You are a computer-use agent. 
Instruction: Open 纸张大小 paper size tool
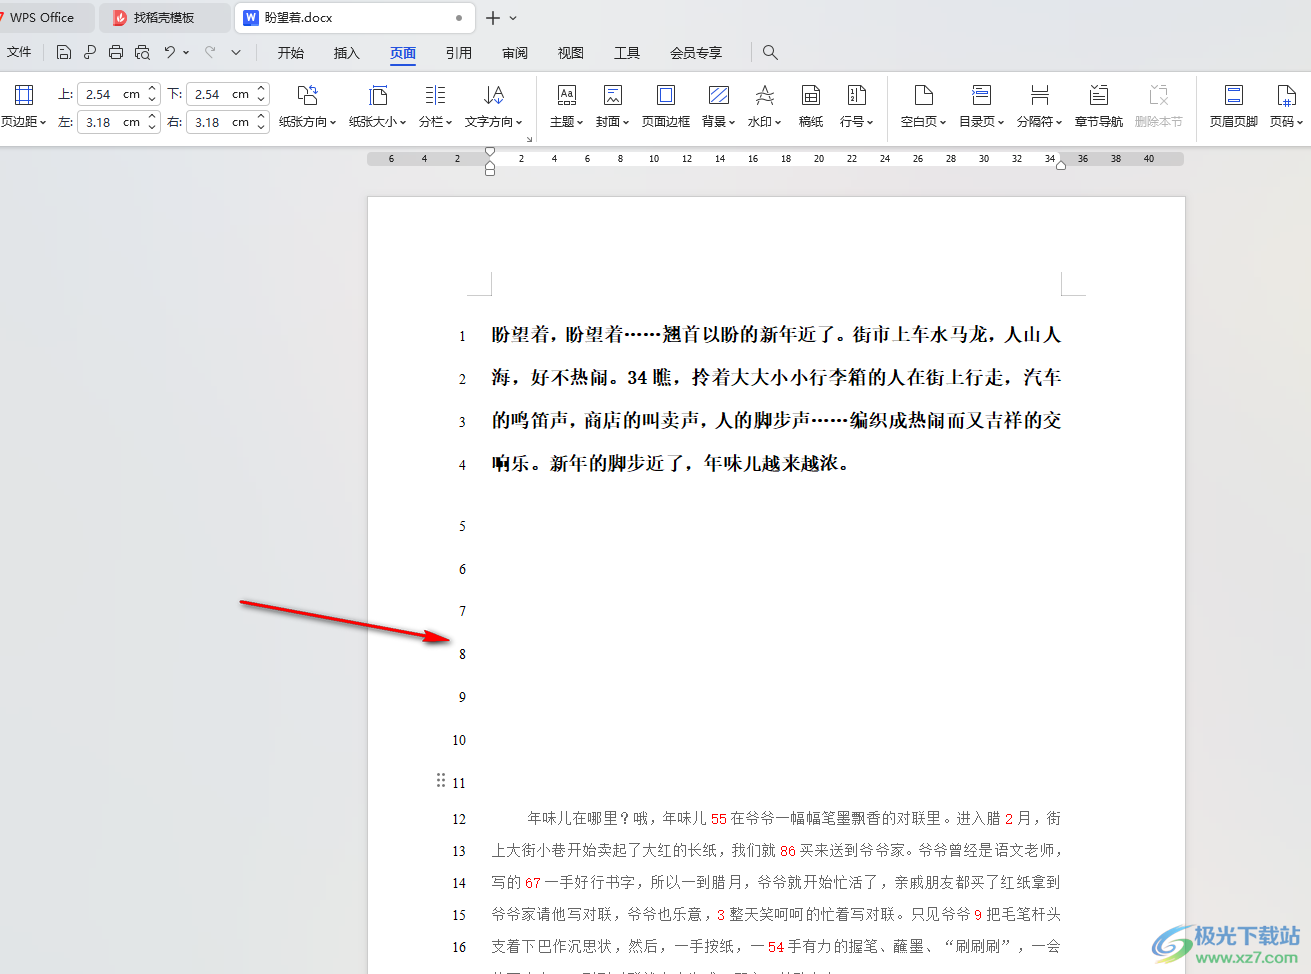(x=377, y=107)
